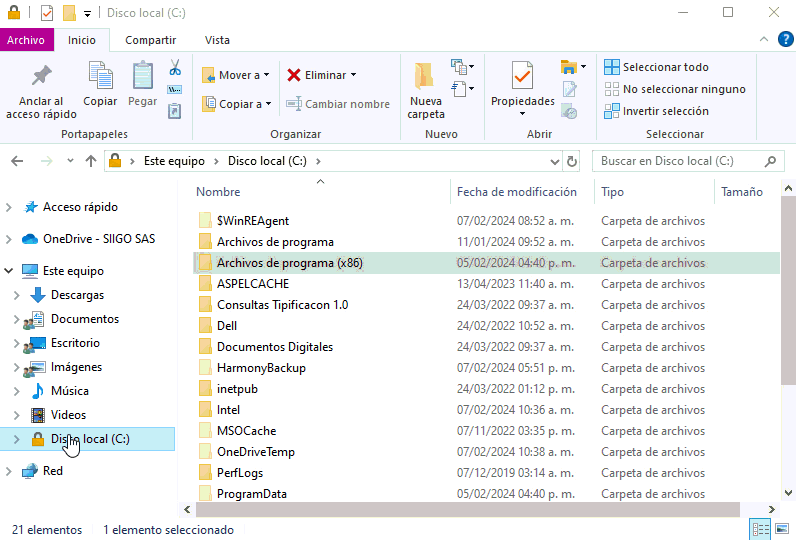Expand Acceso rápido tree node
This screenshot has height=540, width=796.
[x=9, y=207]
